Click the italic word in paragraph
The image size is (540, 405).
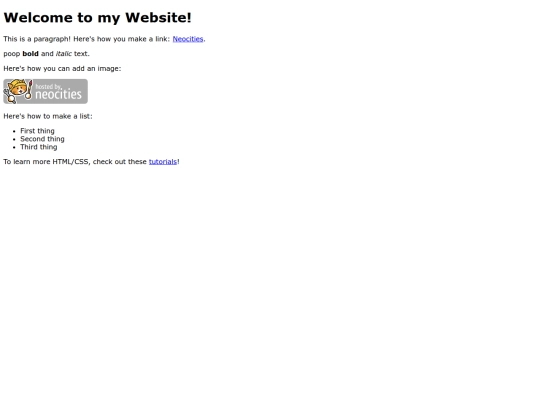pos(64,54)
